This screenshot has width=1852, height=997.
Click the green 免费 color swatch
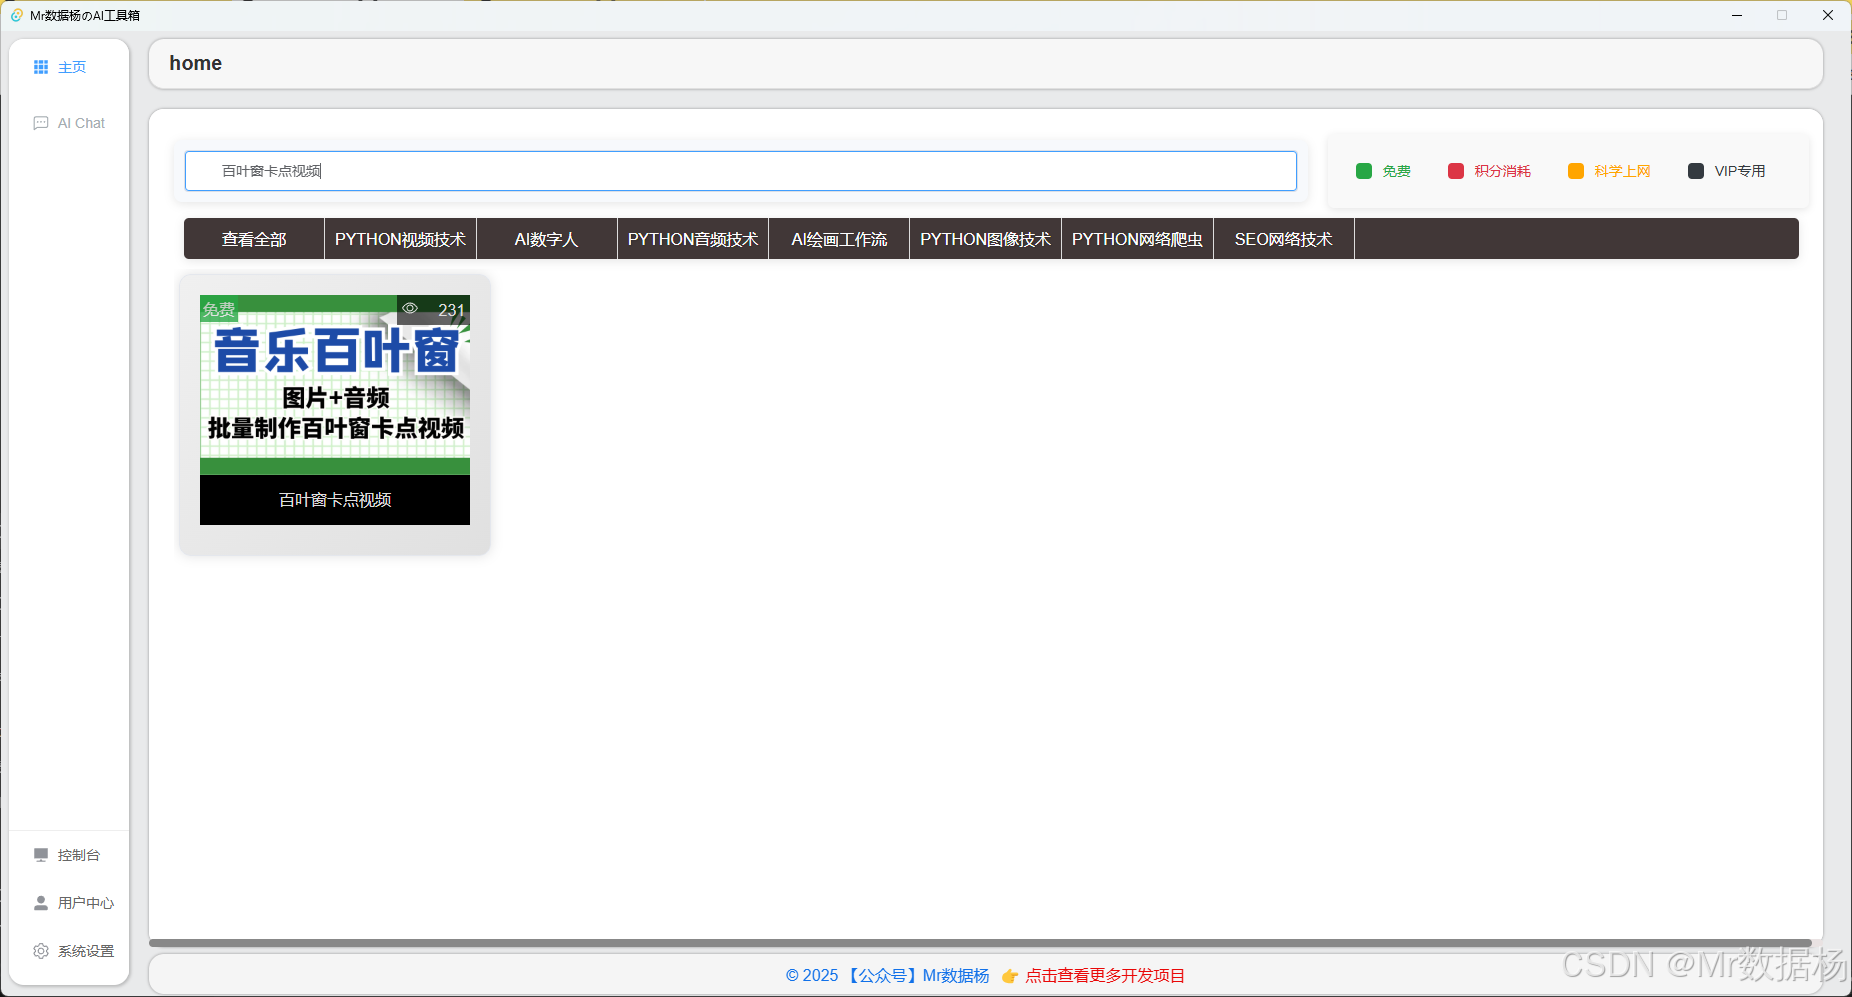tap(1364, 171)
